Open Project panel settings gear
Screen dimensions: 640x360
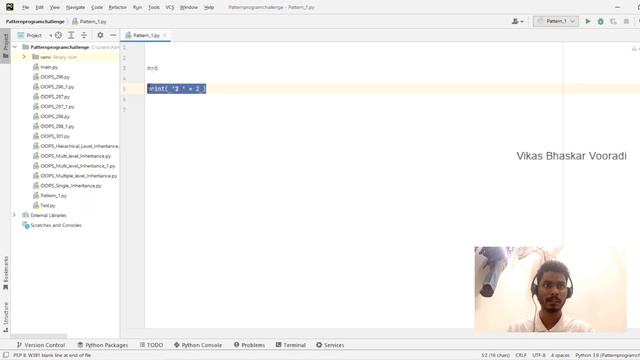100,36
